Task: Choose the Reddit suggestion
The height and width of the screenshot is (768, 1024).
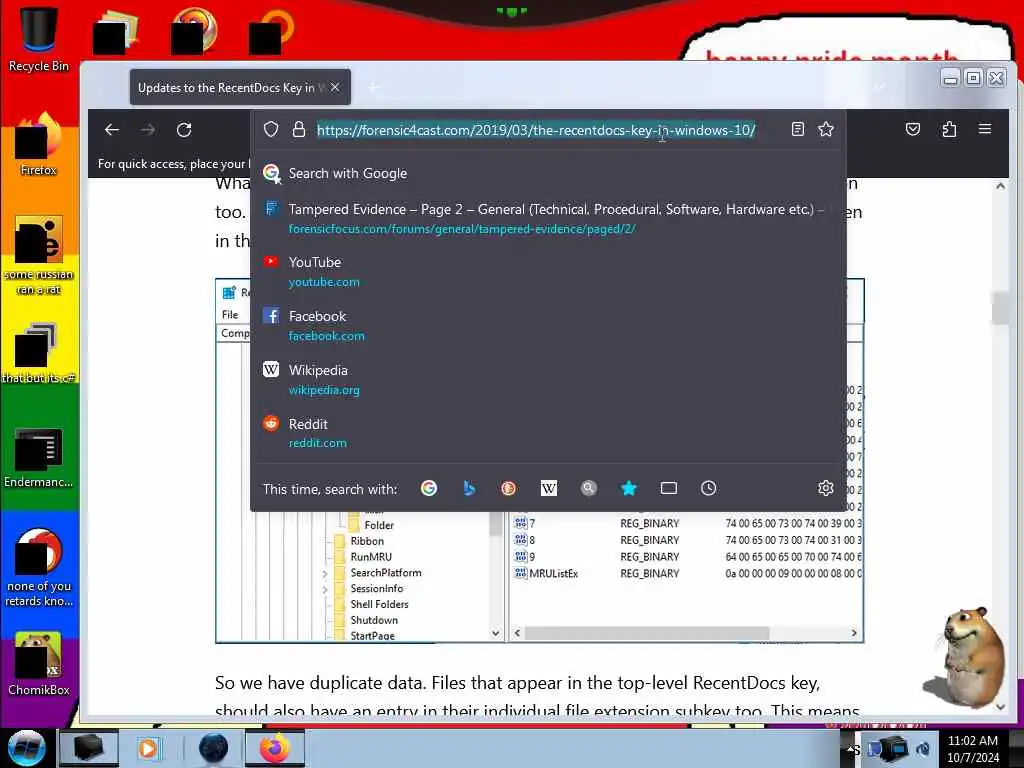Action: (549, 433)
